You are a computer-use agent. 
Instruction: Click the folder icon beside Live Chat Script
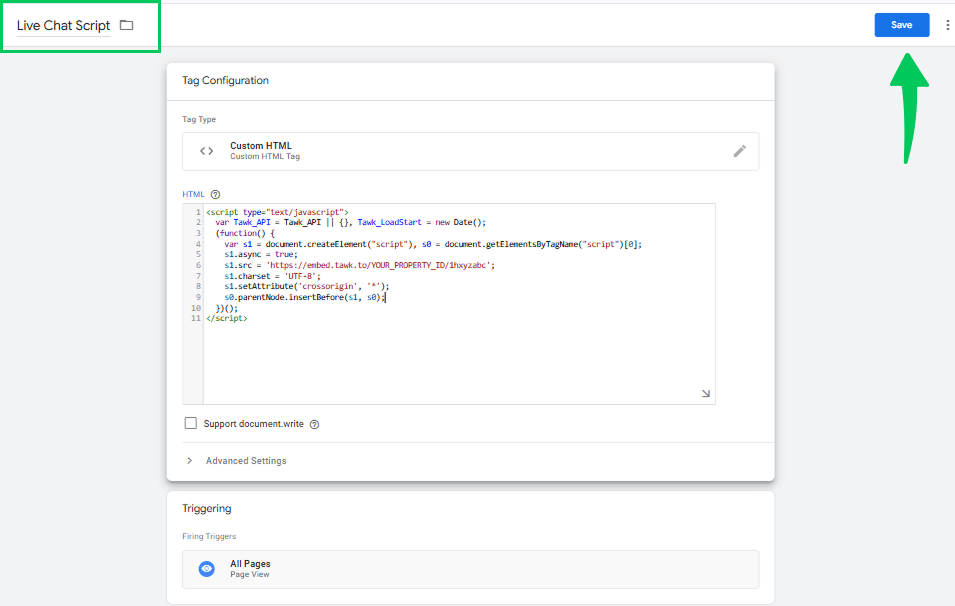pos(126,25)
